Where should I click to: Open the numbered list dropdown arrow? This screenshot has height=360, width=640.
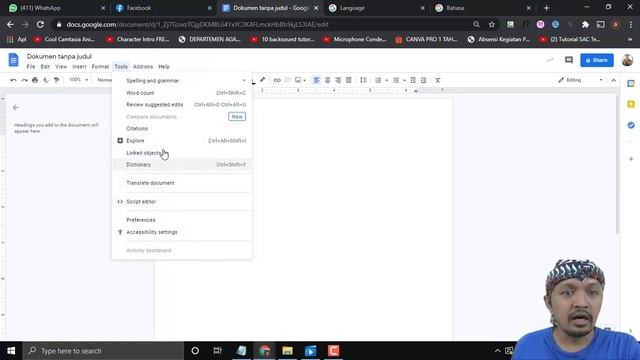(387, 80)
